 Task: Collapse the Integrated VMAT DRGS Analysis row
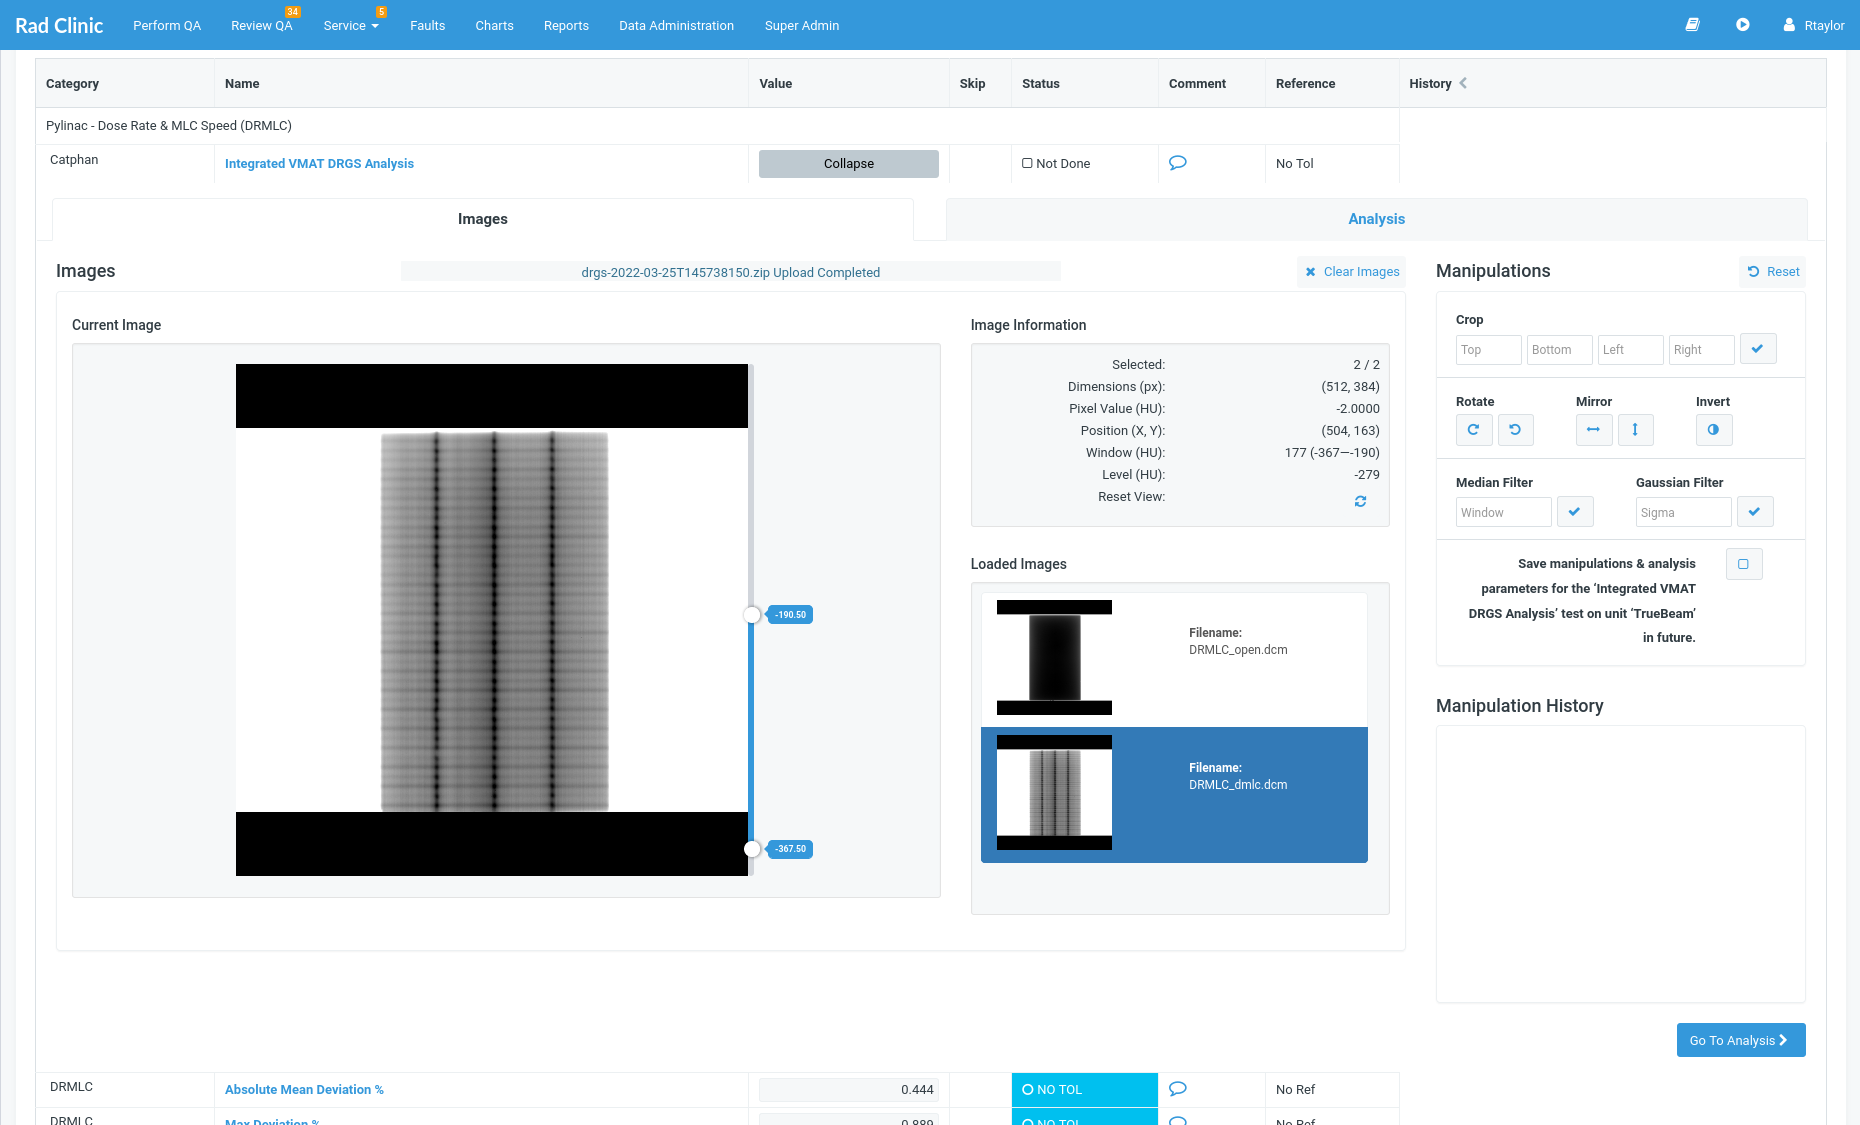(847, 163)
